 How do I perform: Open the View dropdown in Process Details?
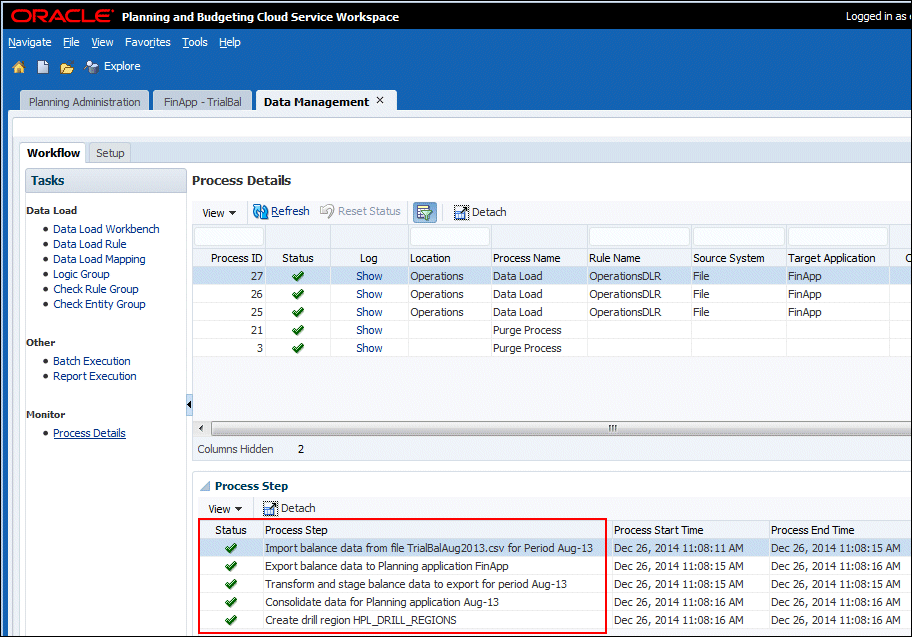pyautogui.click(x=219, y=213)
